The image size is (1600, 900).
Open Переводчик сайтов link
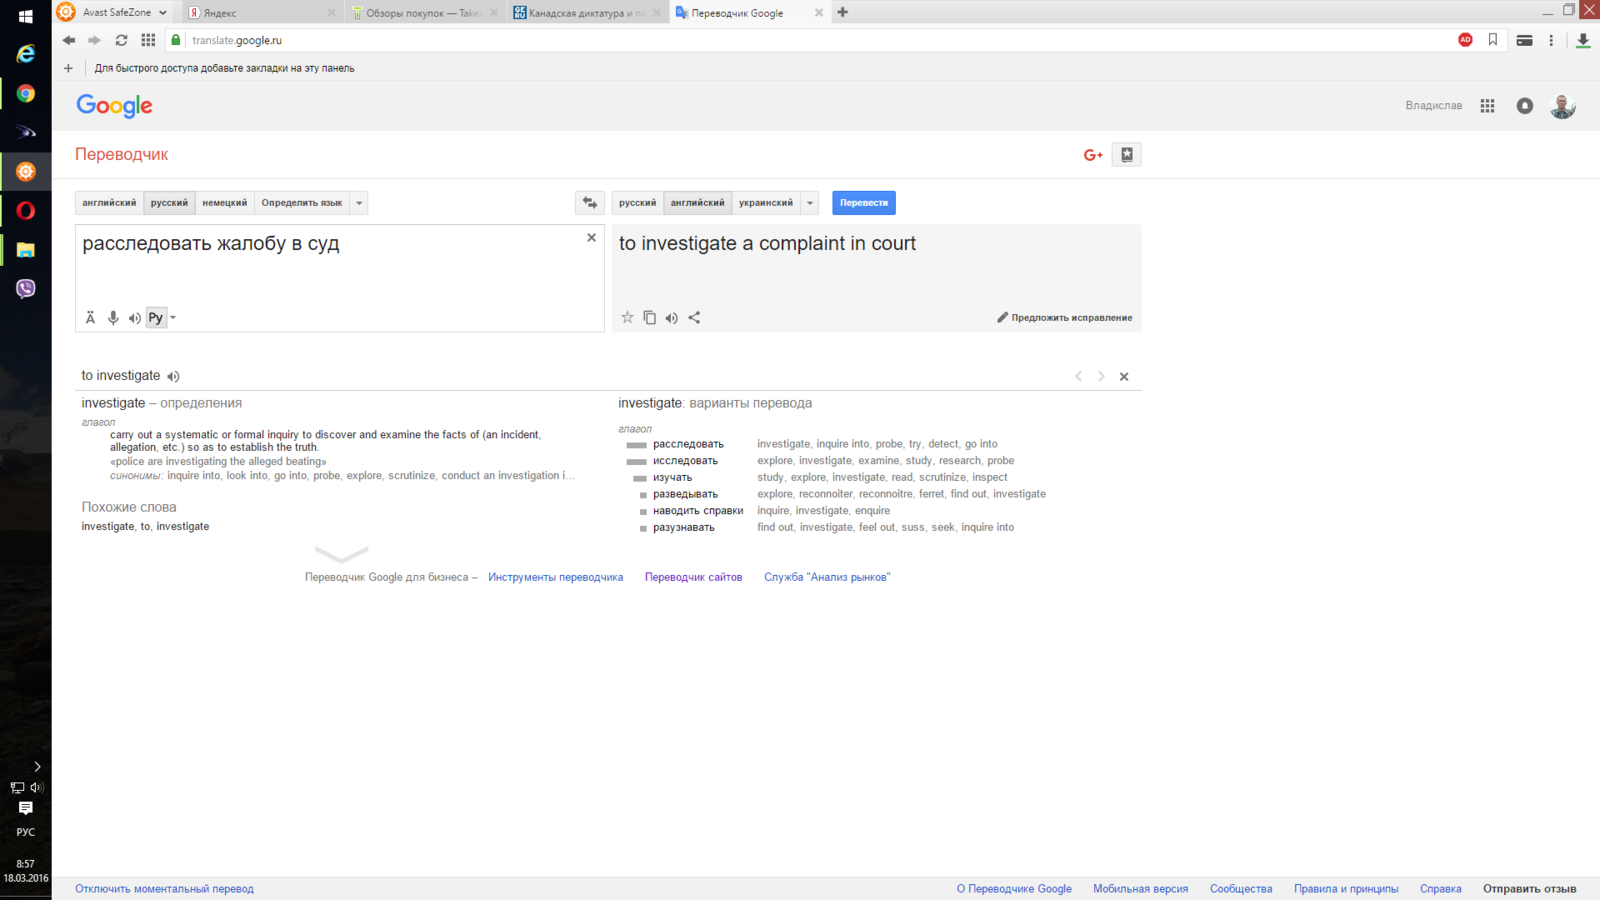(693, 577)
